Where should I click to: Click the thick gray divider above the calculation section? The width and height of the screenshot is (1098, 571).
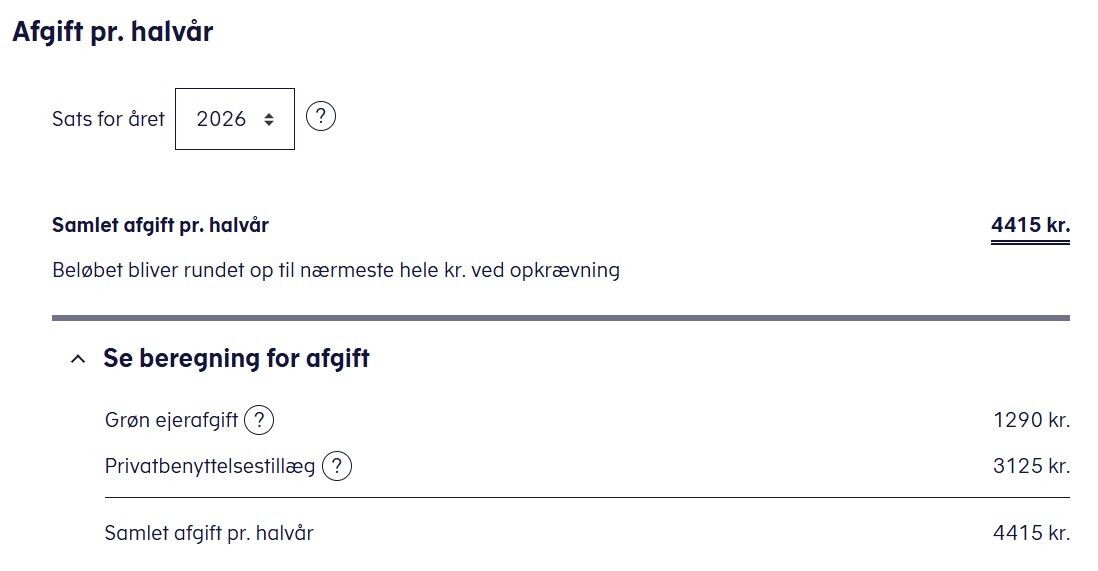click(x=560, y=318)
